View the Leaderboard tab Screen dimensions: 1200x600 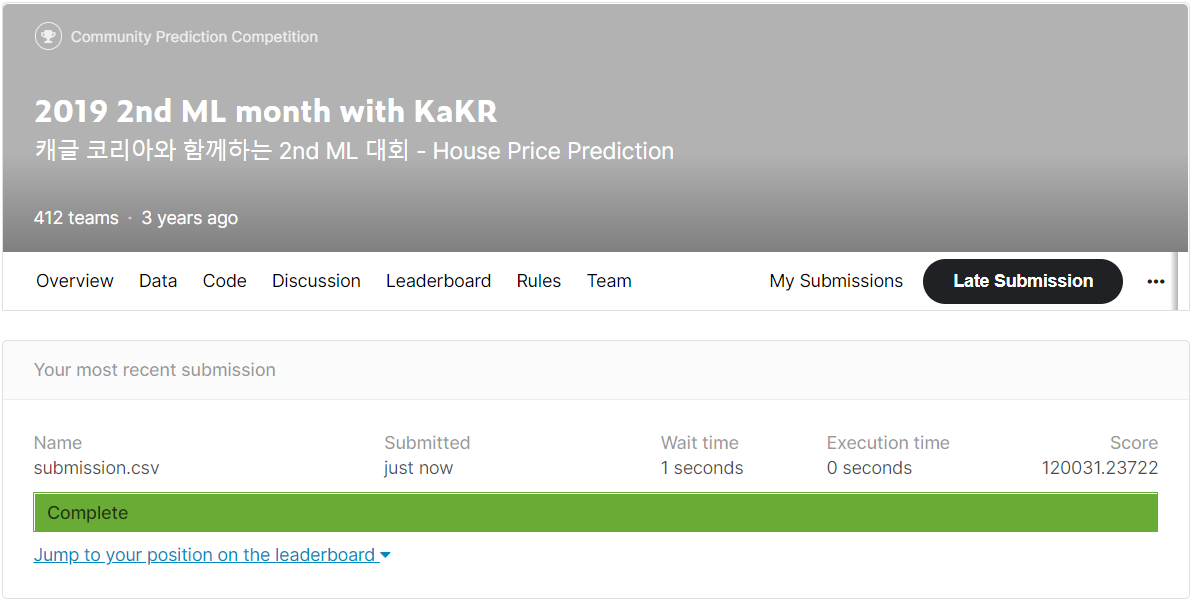tap(438, 281)
